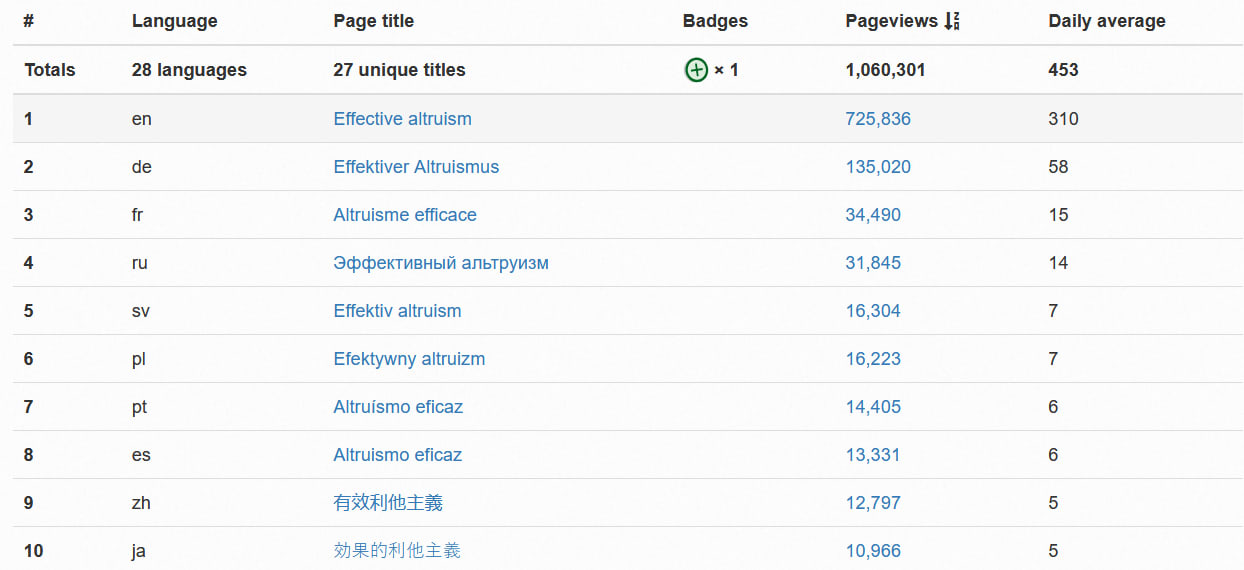This screenshot has height=570, width=1244.
Task: Open the Эффективный альтруизм page link
Action: click(x=441, y=263)
